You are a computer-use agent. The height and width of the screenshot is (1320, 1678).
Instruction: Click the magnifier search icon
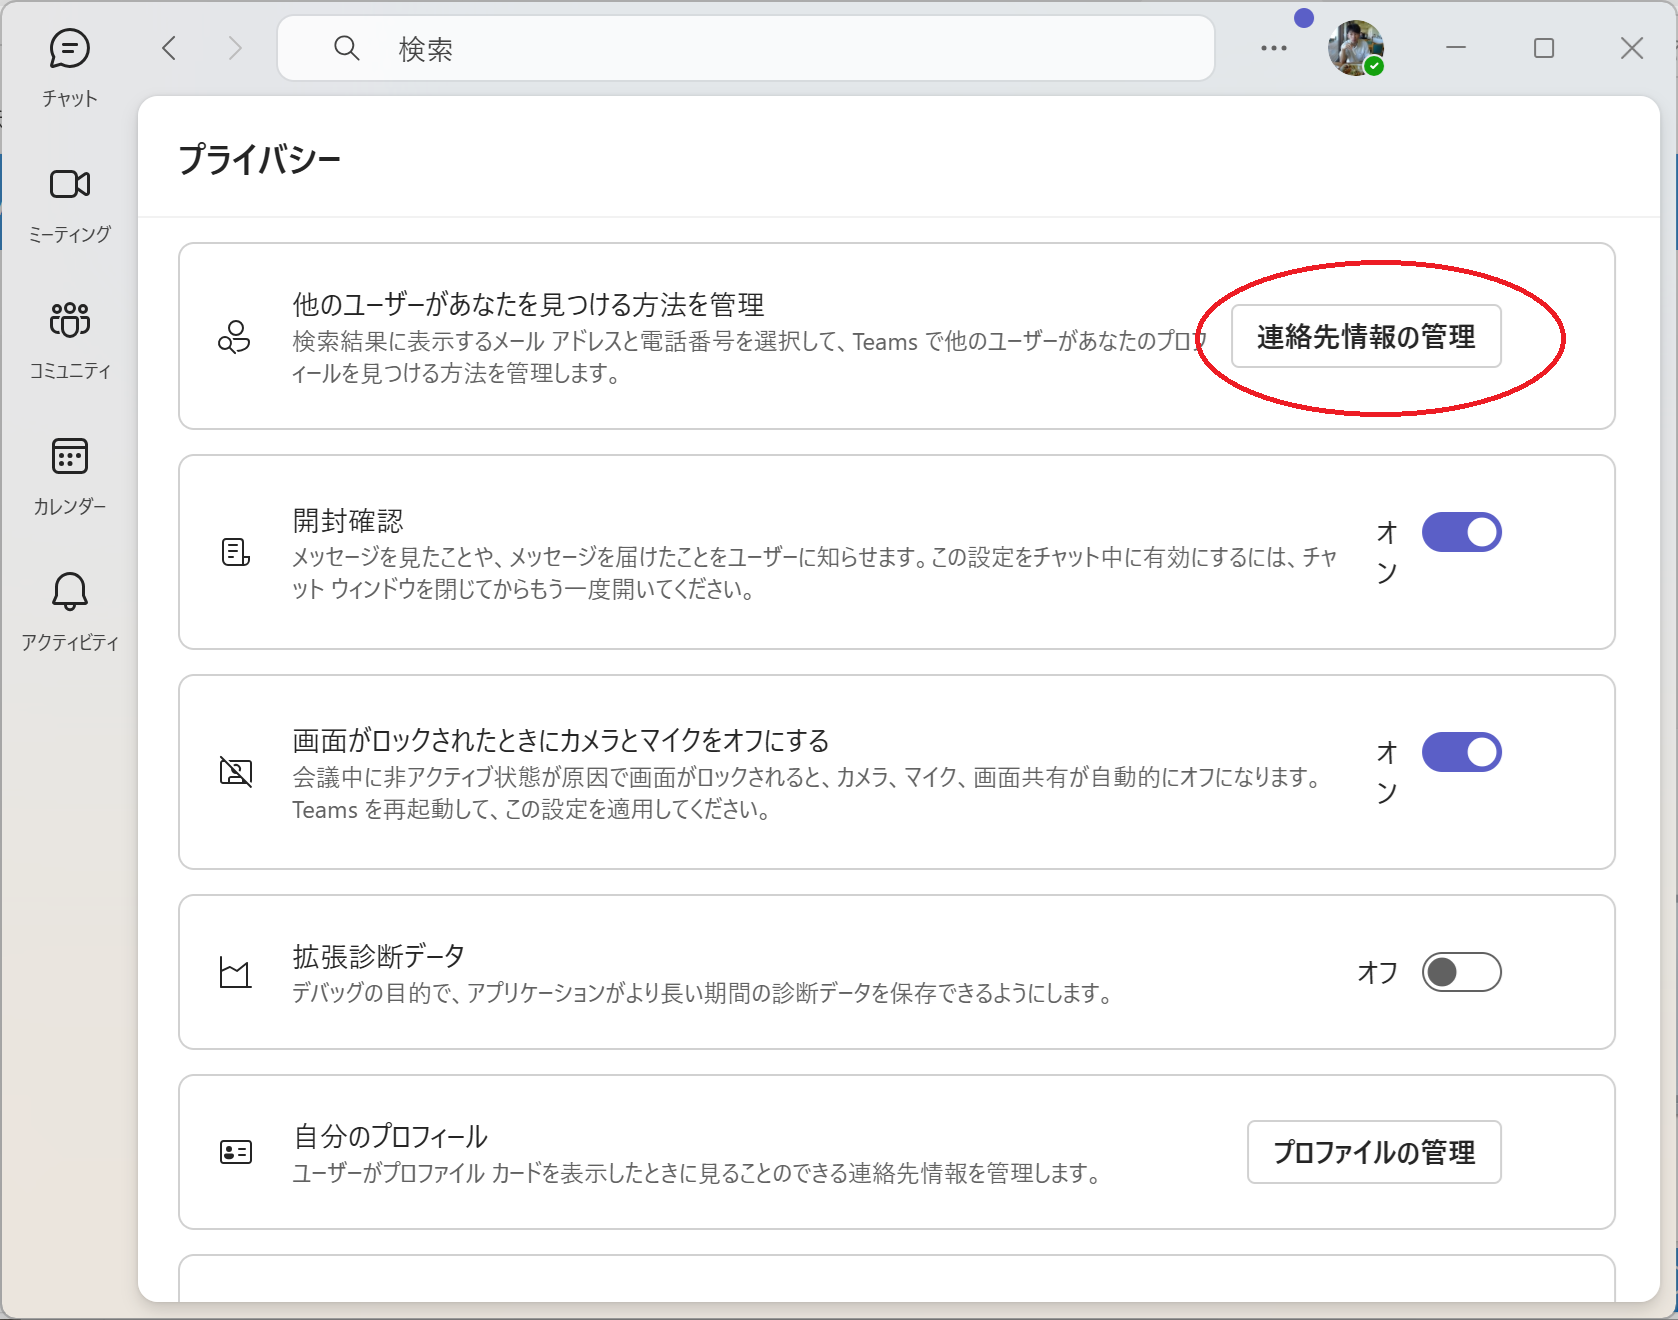347,48
